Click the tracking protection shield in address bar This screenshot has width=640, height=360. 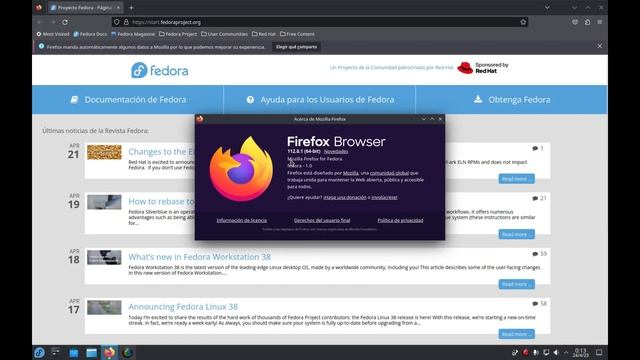tap(117, 22)
